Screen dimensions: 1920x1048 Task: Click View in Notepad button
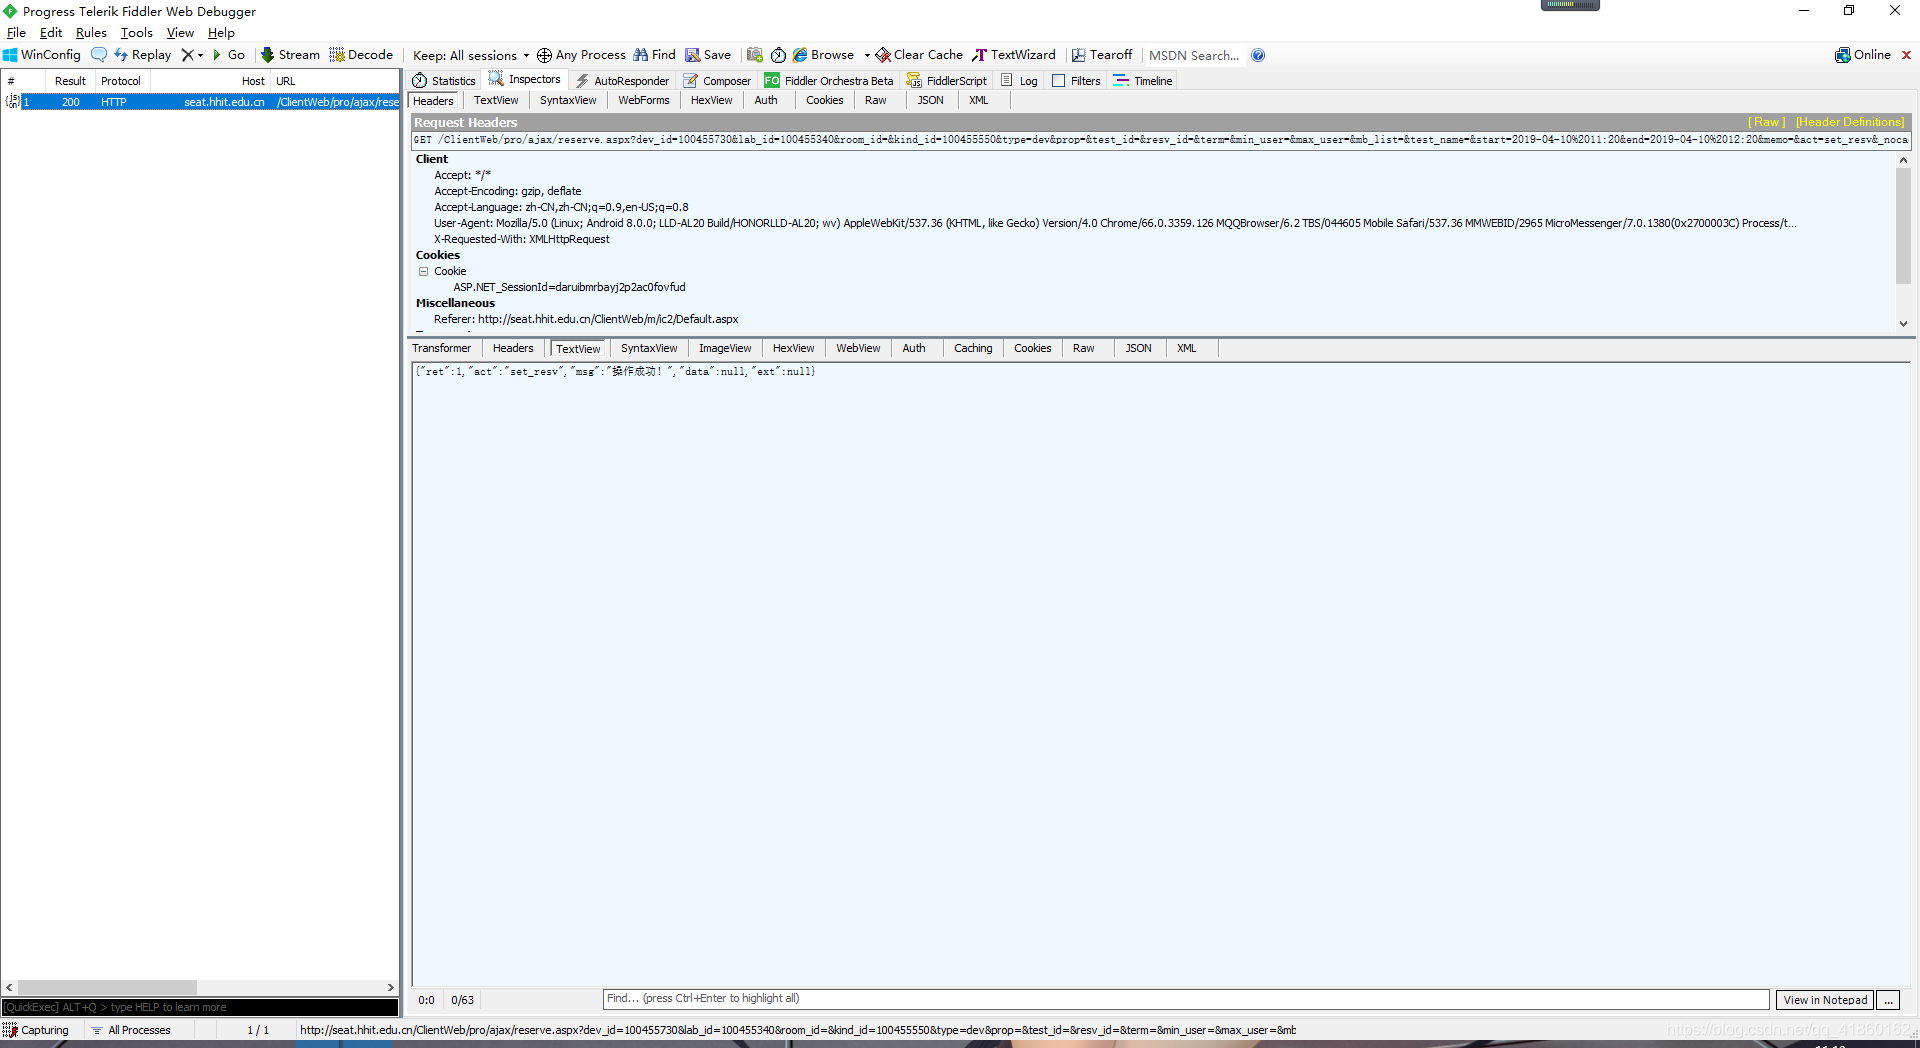coord(1825,1000)
